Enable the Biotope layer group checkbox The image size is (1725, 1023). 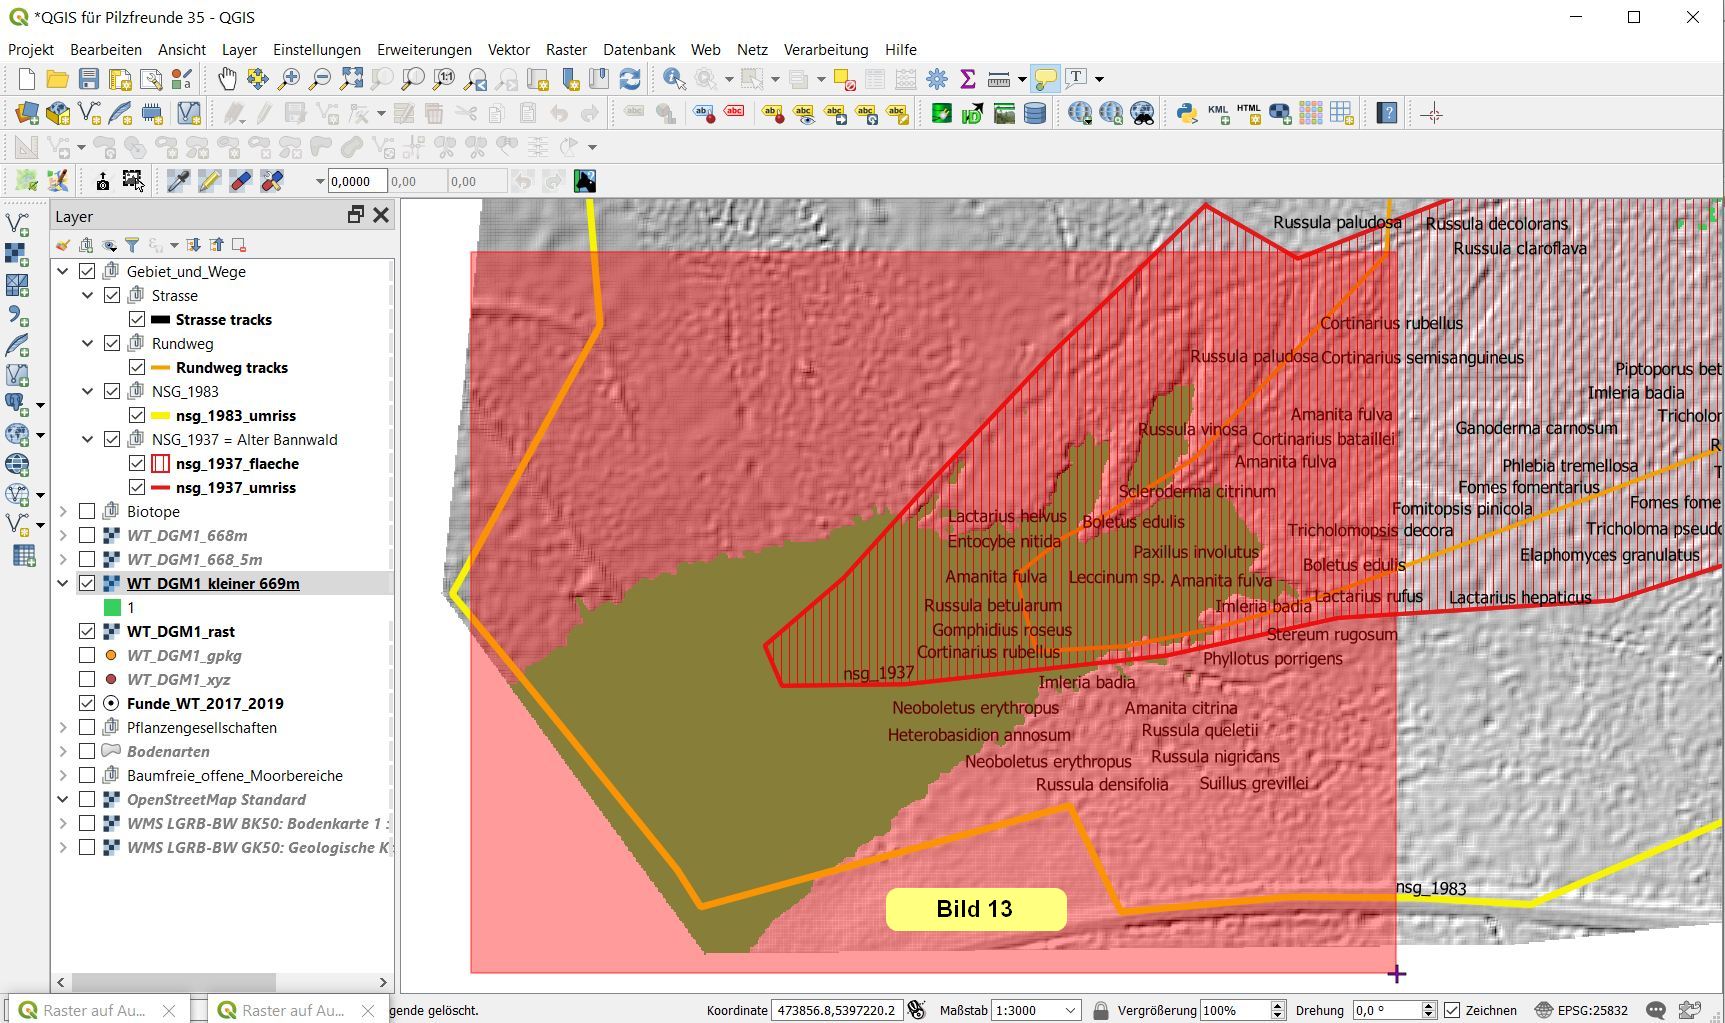(87, 512)
